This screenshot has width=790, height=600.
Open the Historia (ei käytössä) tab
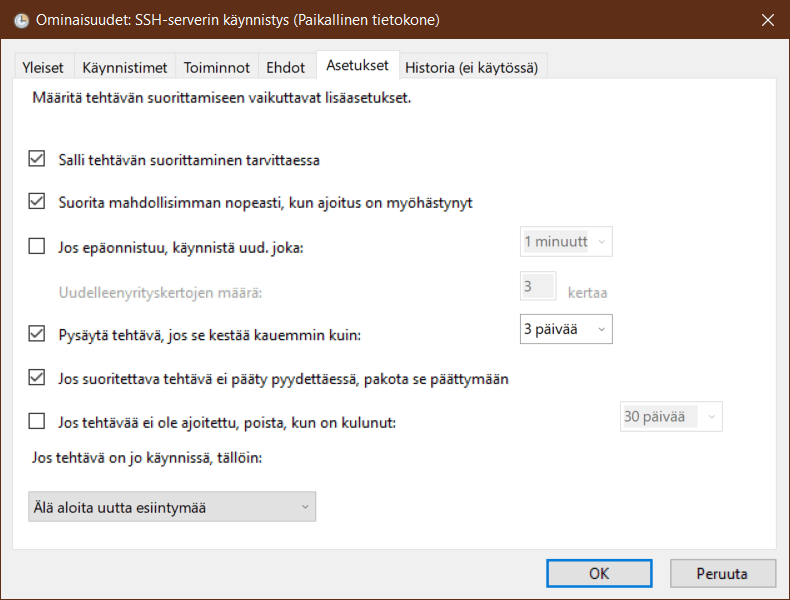[x=471, y=68]
